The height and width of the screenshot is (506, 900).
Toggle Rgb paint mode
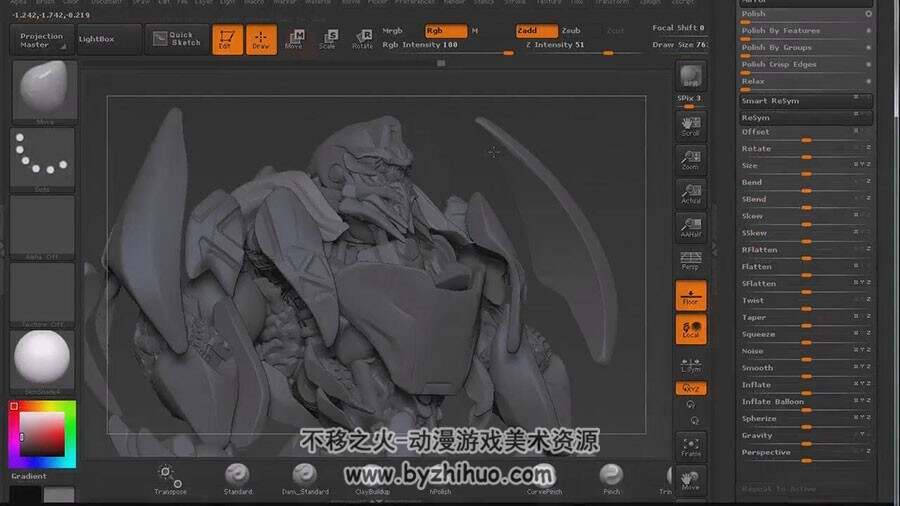point(446,30)
